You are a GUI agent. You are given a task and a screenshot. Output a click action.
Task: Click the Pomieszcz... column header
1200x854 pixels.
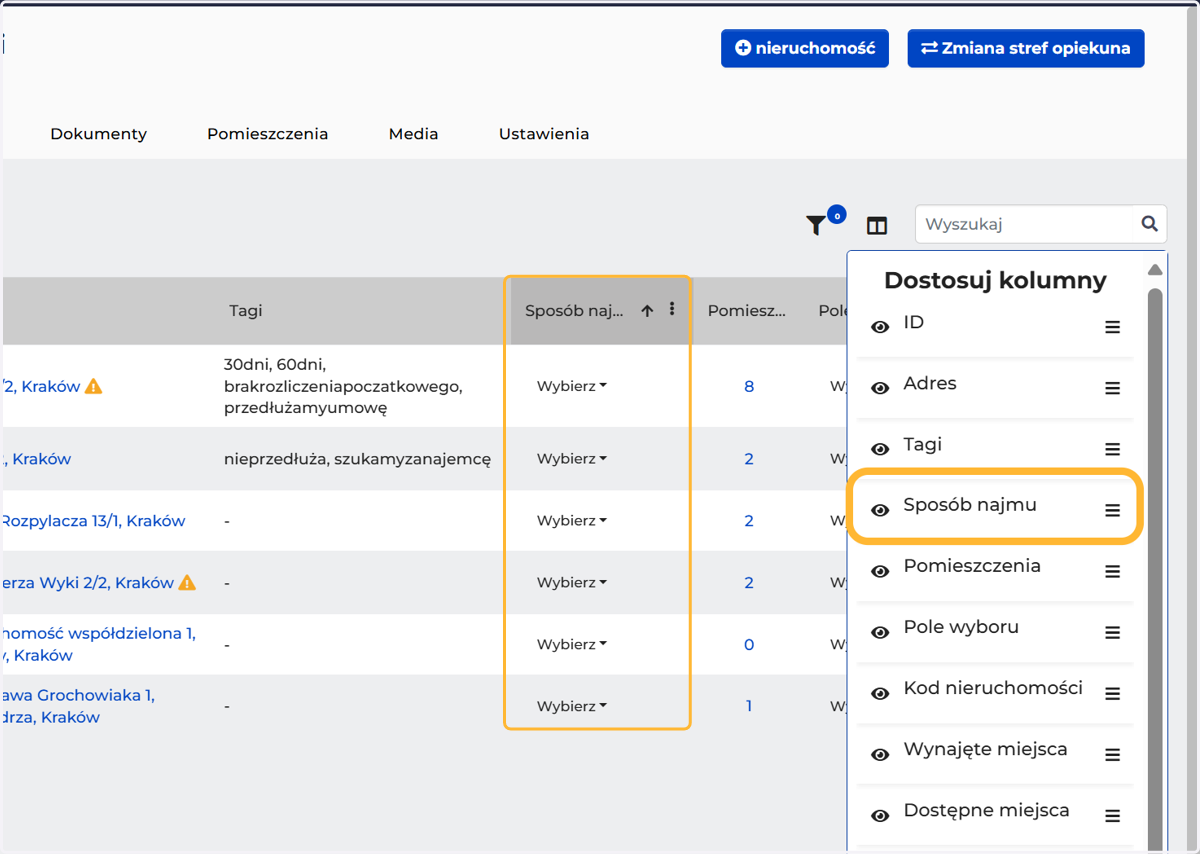coord(746,311)
